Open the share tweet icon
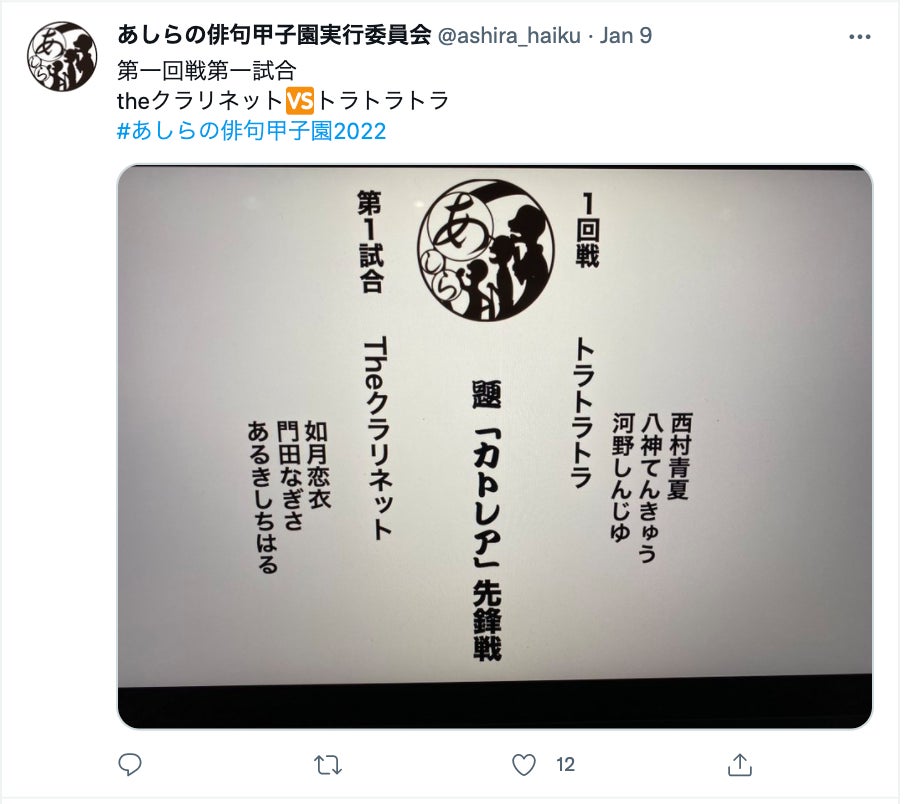 [740, 764]
